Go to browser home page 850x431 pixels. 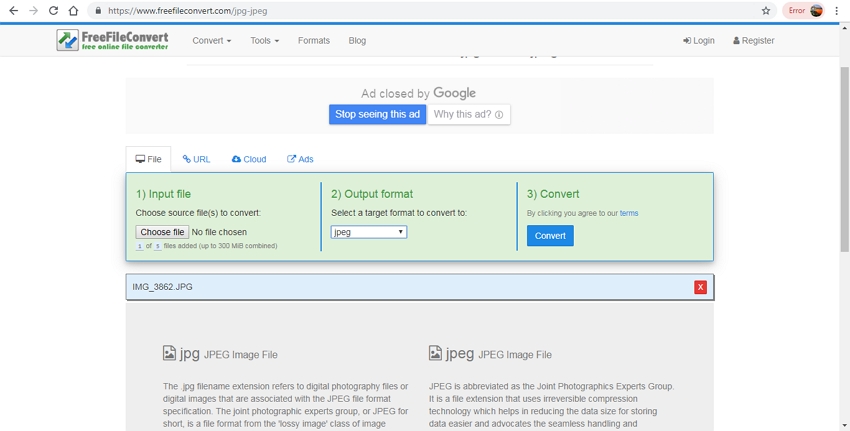74,11
